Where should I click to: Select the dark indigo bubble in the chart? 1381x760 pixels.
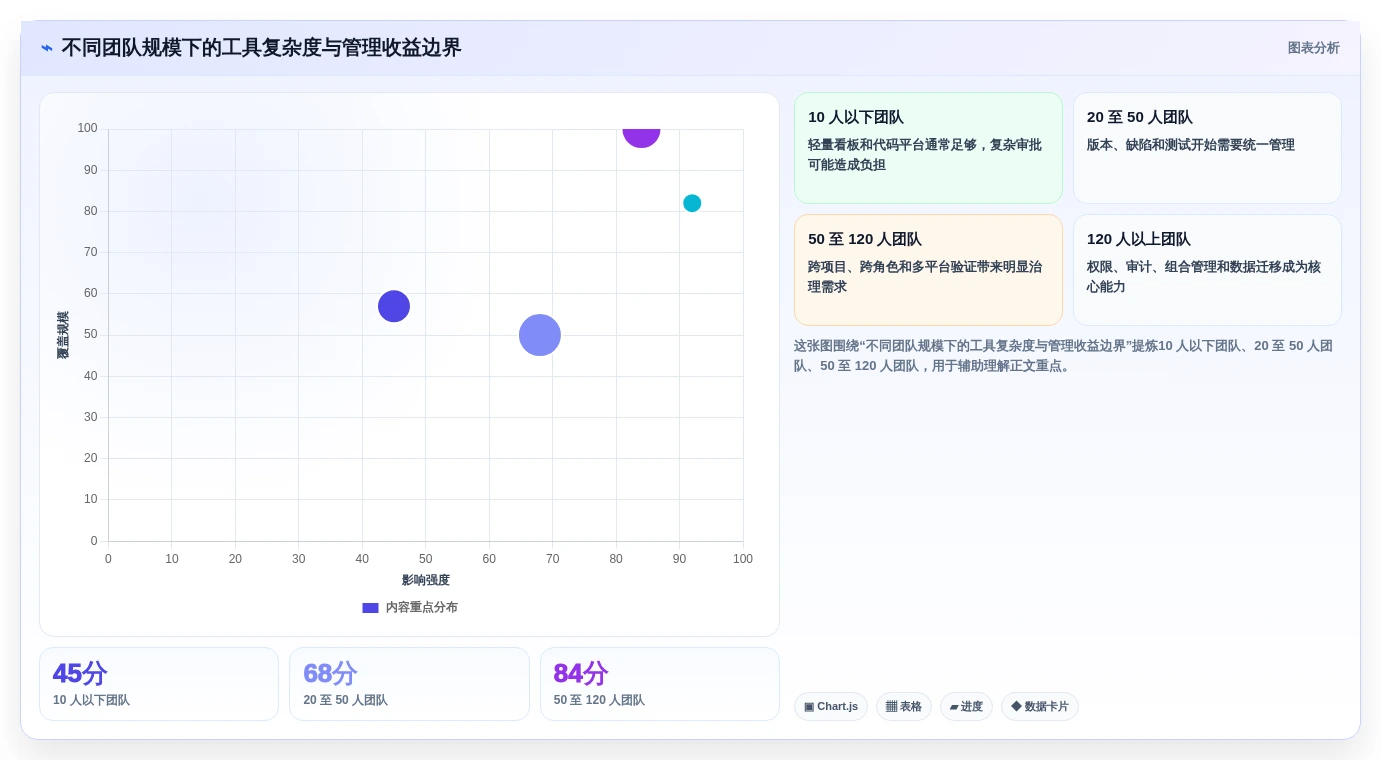click(x=394, y=307)
